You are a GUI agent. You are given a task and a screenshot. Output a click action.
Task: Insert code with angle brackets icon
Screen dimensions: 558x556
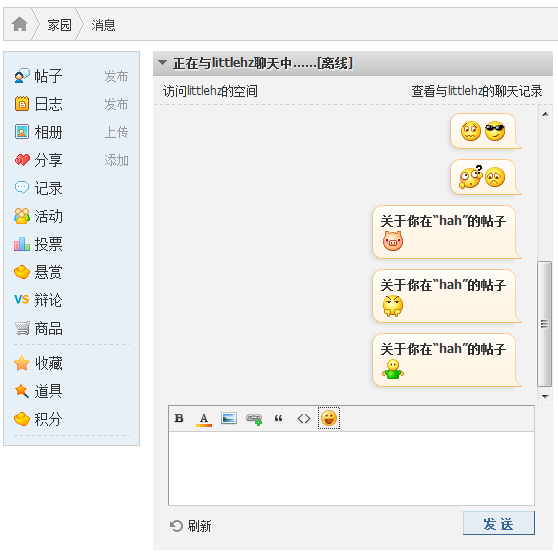pyautogui.click(x=304, y=419)
